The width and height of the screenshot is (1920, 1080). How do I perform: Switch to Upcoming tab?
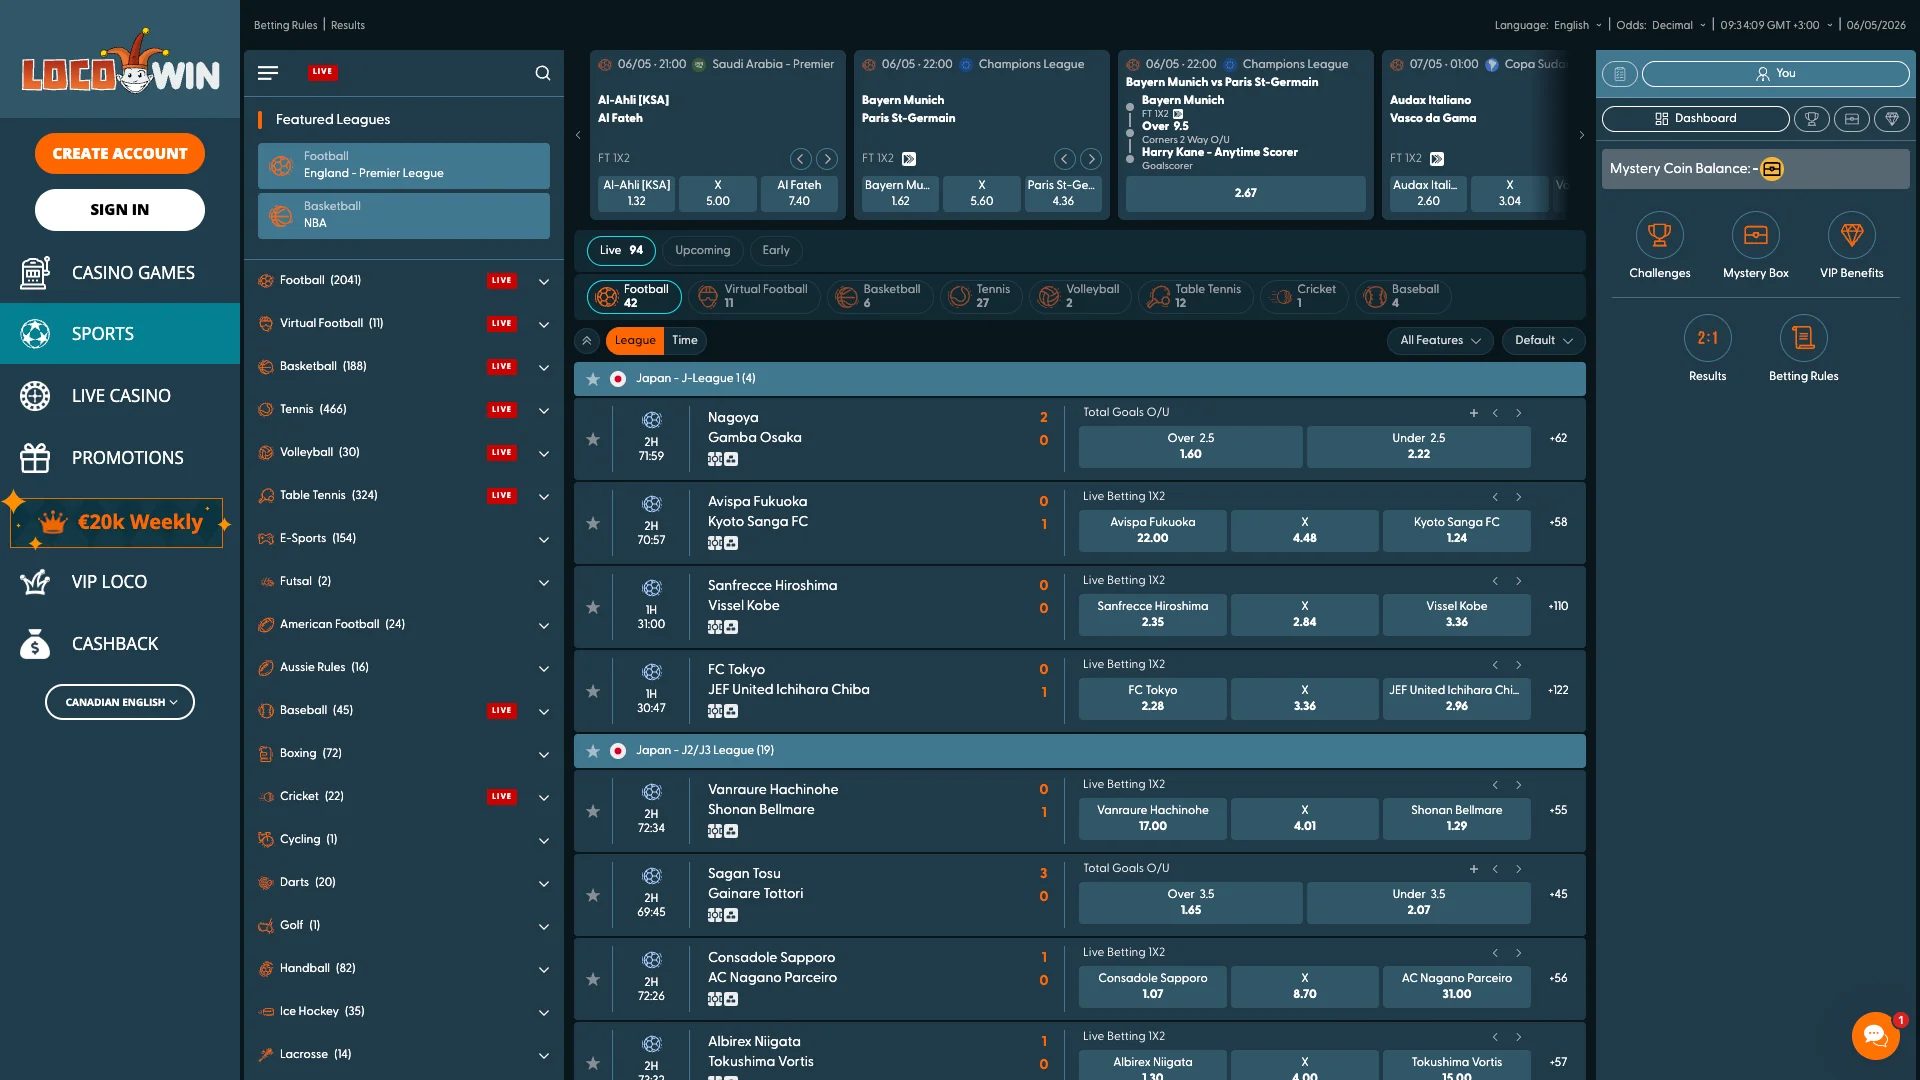(702, 251)
